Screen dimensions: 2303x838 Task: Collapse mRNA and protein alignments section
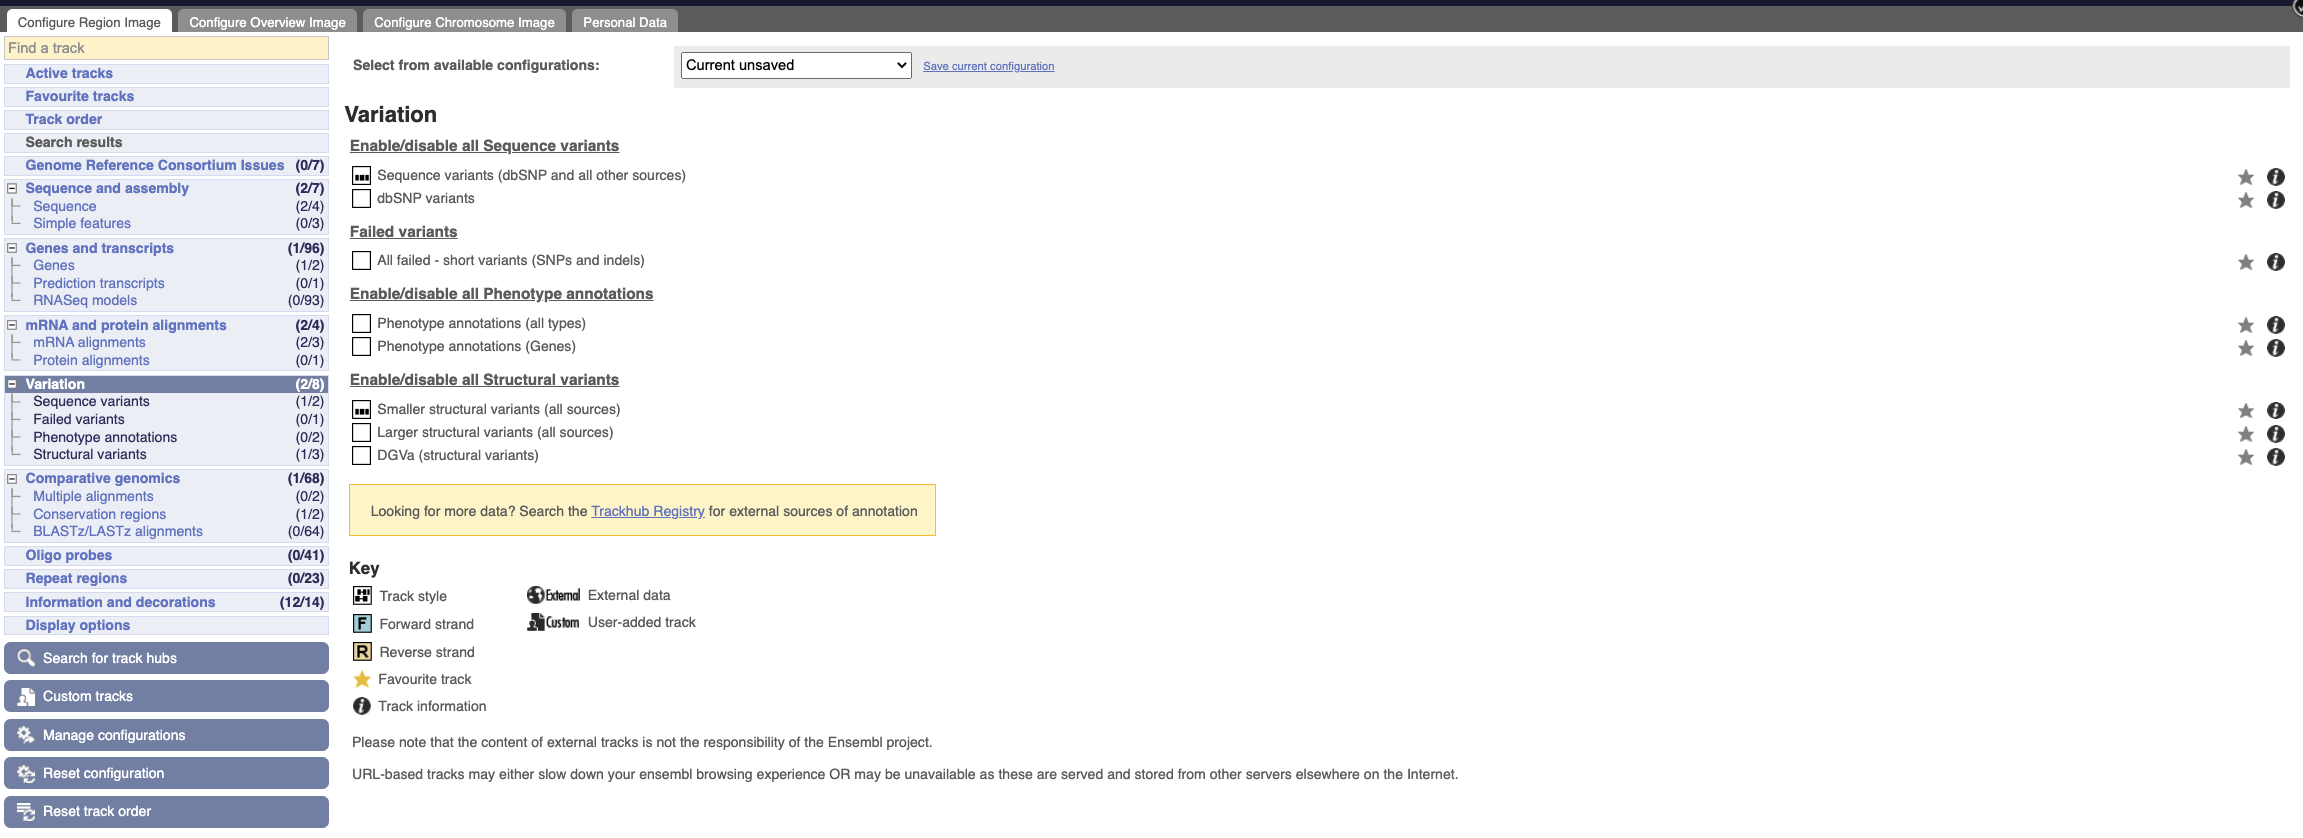tap(12, 325)
